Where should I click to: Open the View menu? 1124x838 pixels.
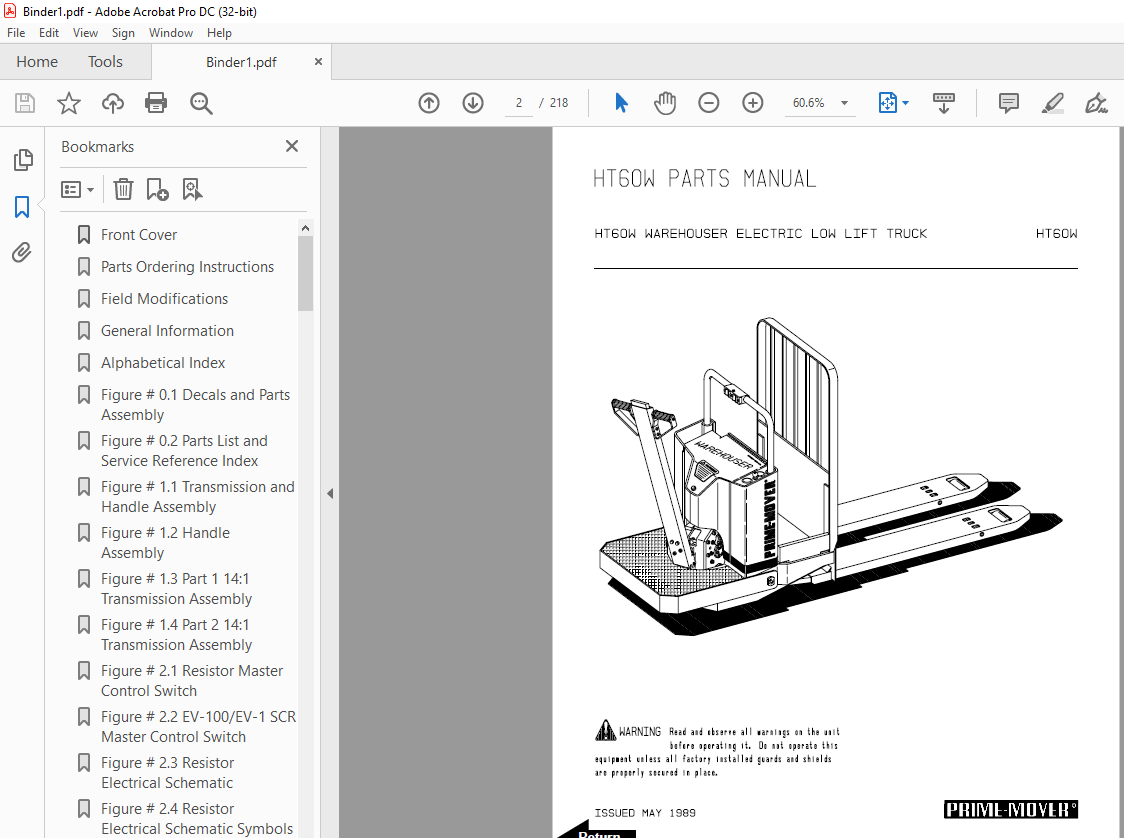(x=85, y=33)
